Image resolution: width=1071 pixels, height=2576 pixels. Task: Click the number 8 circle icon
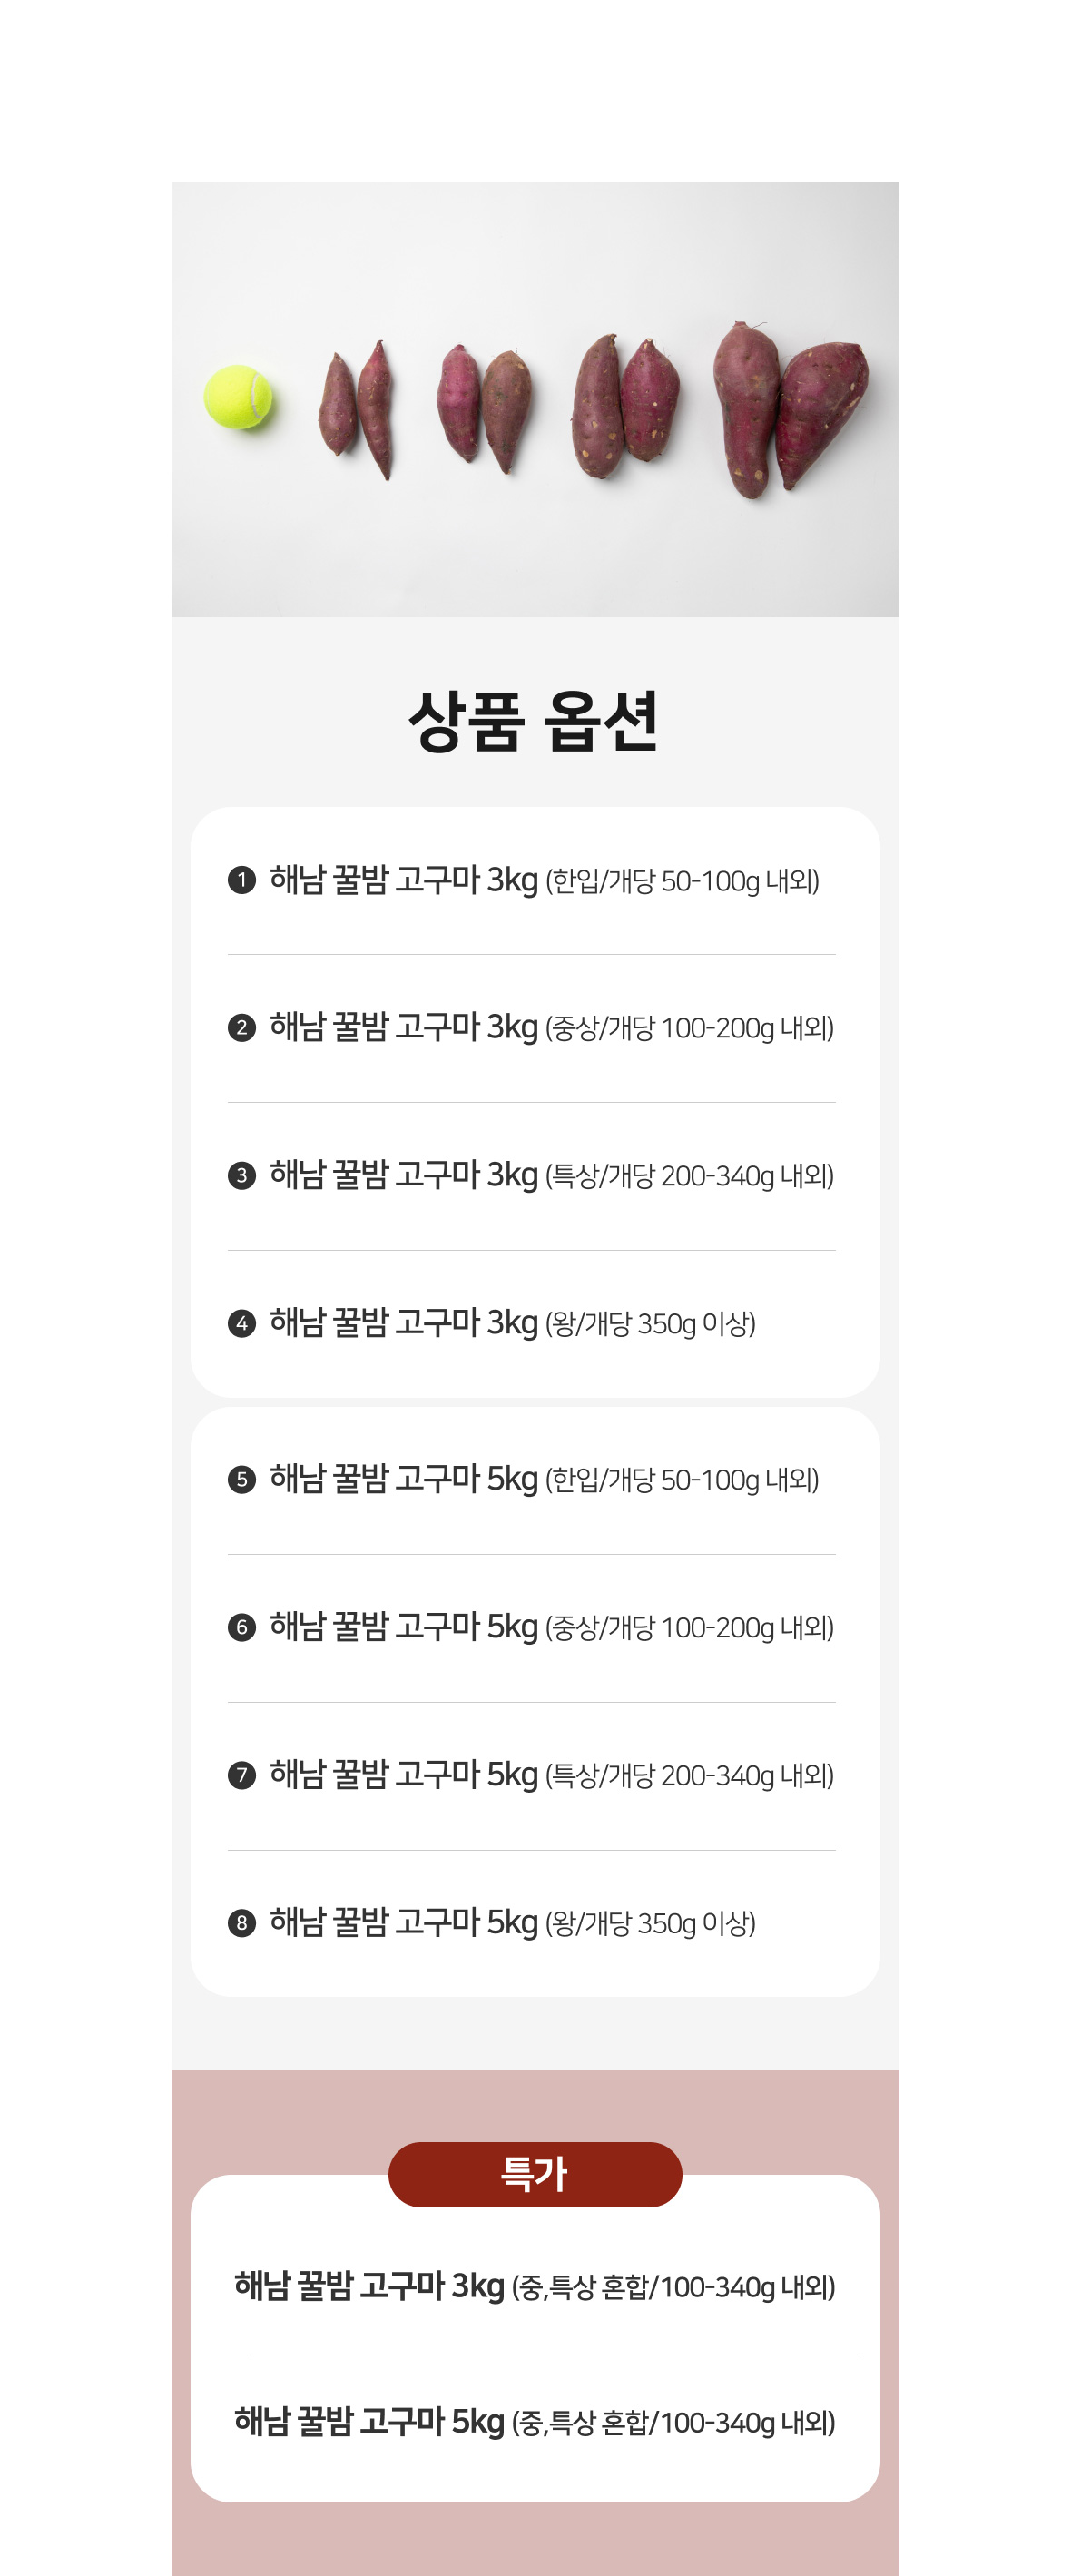(x=241, y=1923)
